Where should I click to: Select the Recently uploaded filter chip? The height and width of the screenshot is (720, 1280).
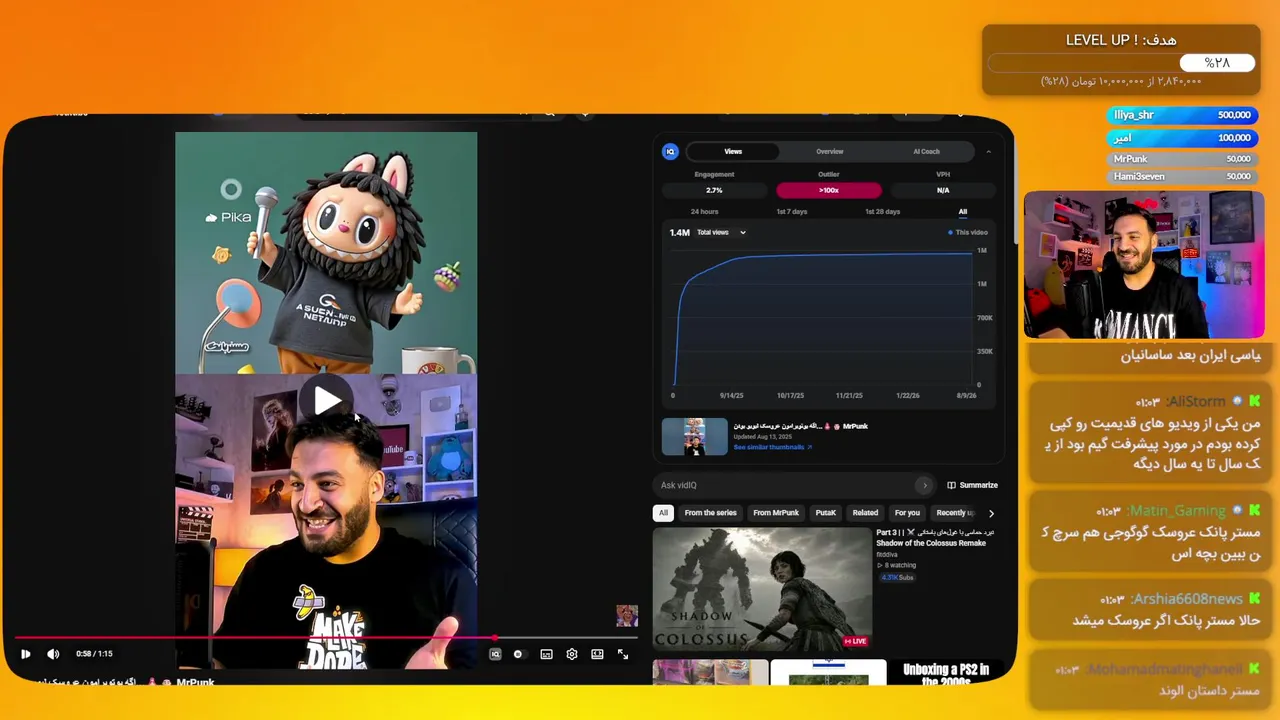pos(955,513)
